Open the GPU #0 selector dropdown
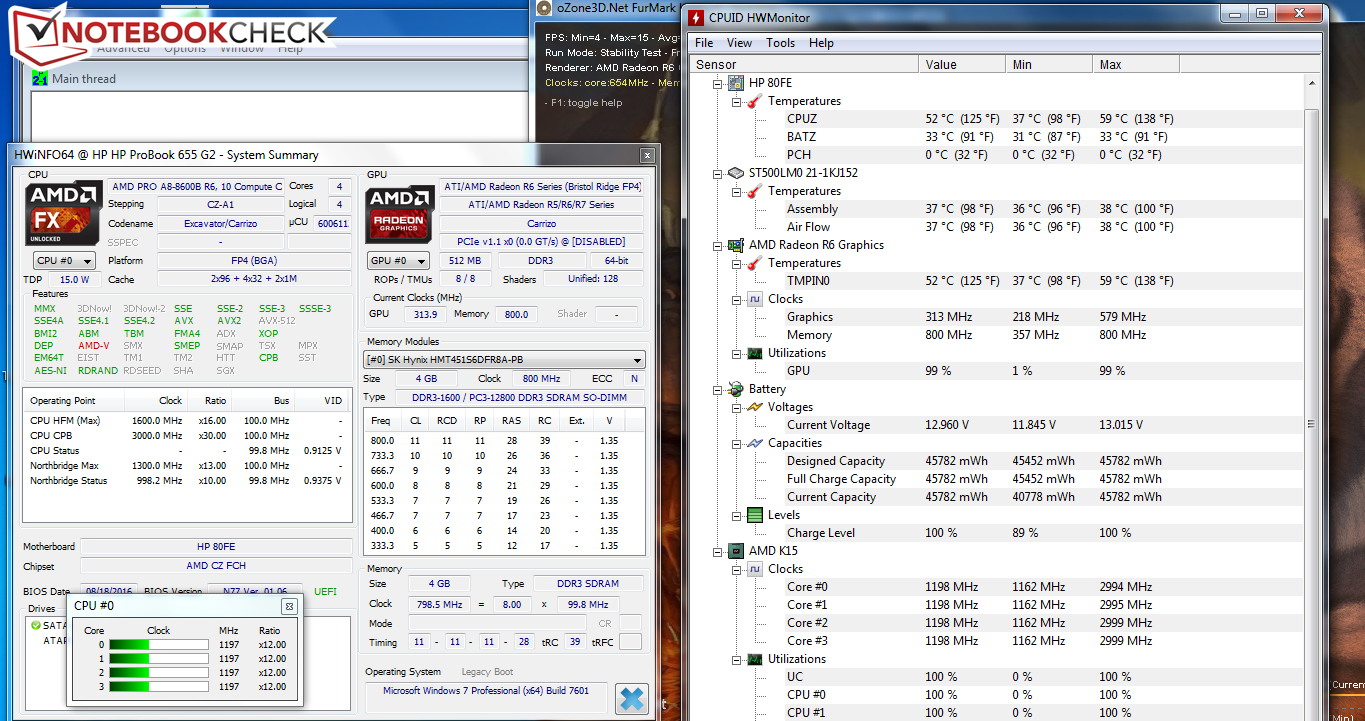Image resolution: width=1365 pixels, height=721 pixels. (399, 261)
